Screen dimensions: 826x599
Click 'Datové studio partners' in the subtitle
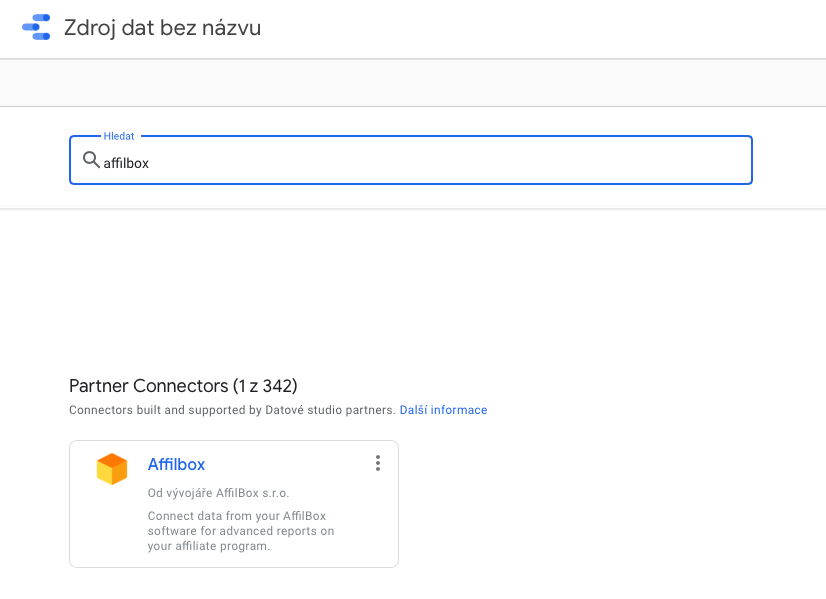(330, 410)
